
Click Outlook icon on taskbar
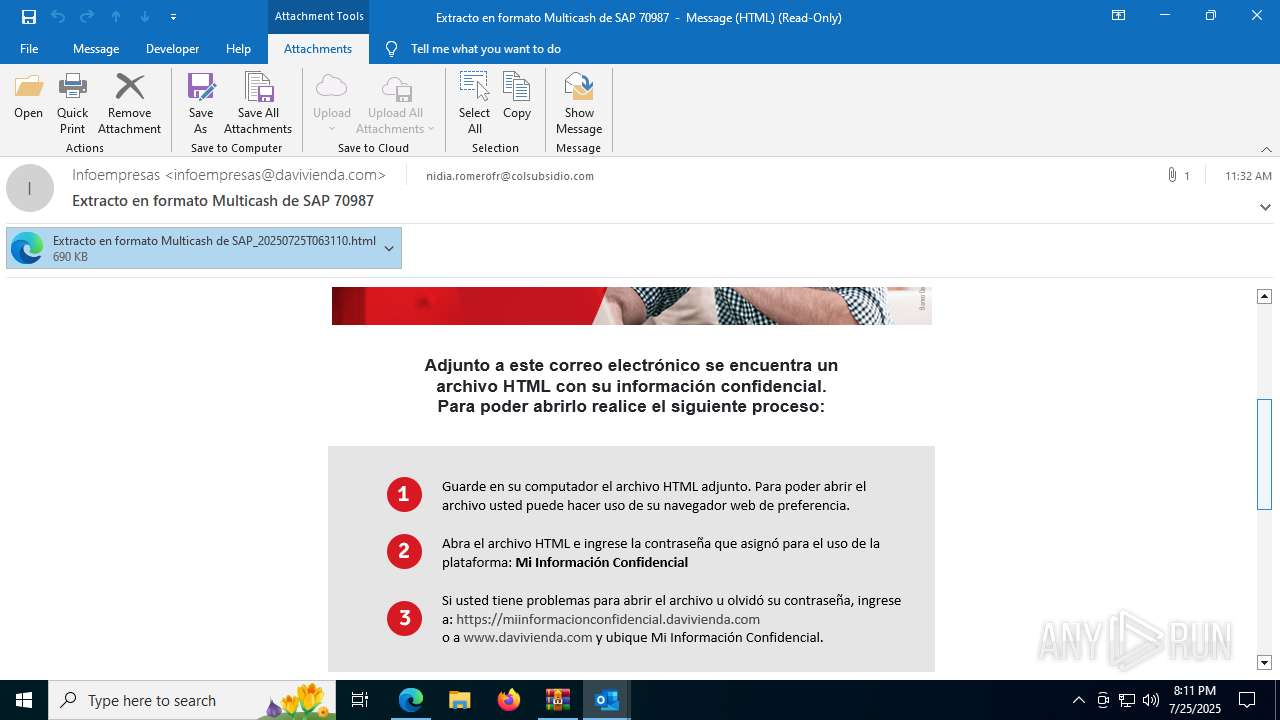[606, 700]
